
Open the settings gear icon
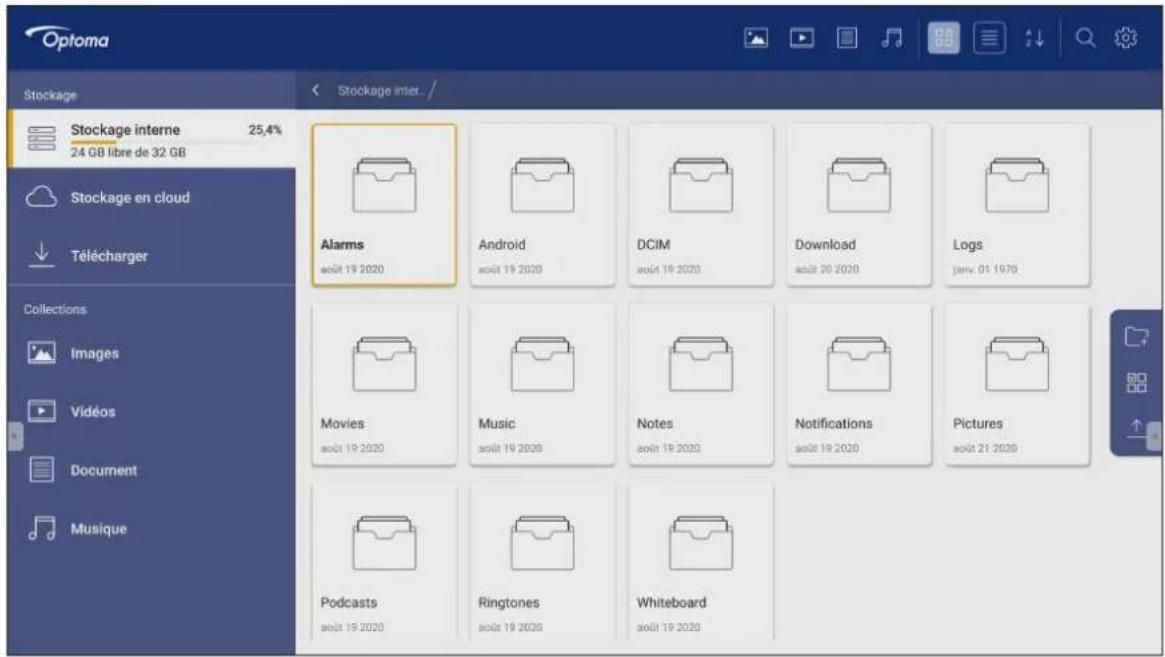click(1126, 38)
